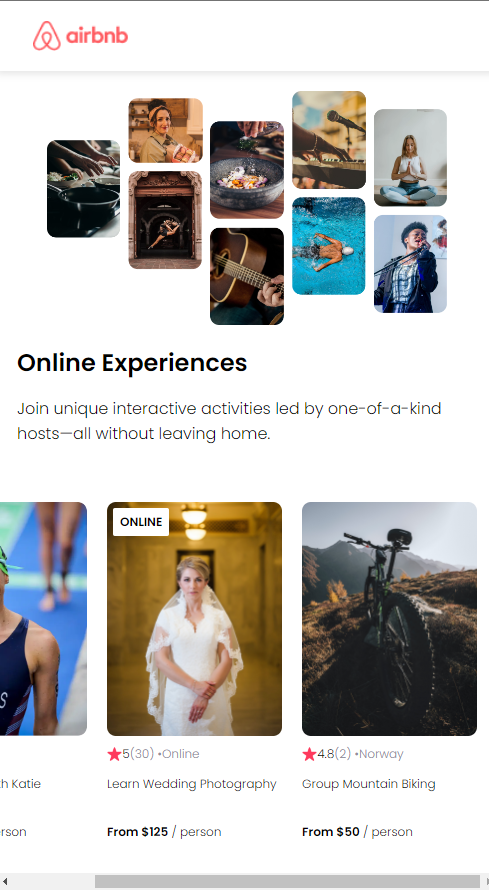489x891 pixels.
Task: Open the Group Mountain Biking title
Action: (369, 784)
